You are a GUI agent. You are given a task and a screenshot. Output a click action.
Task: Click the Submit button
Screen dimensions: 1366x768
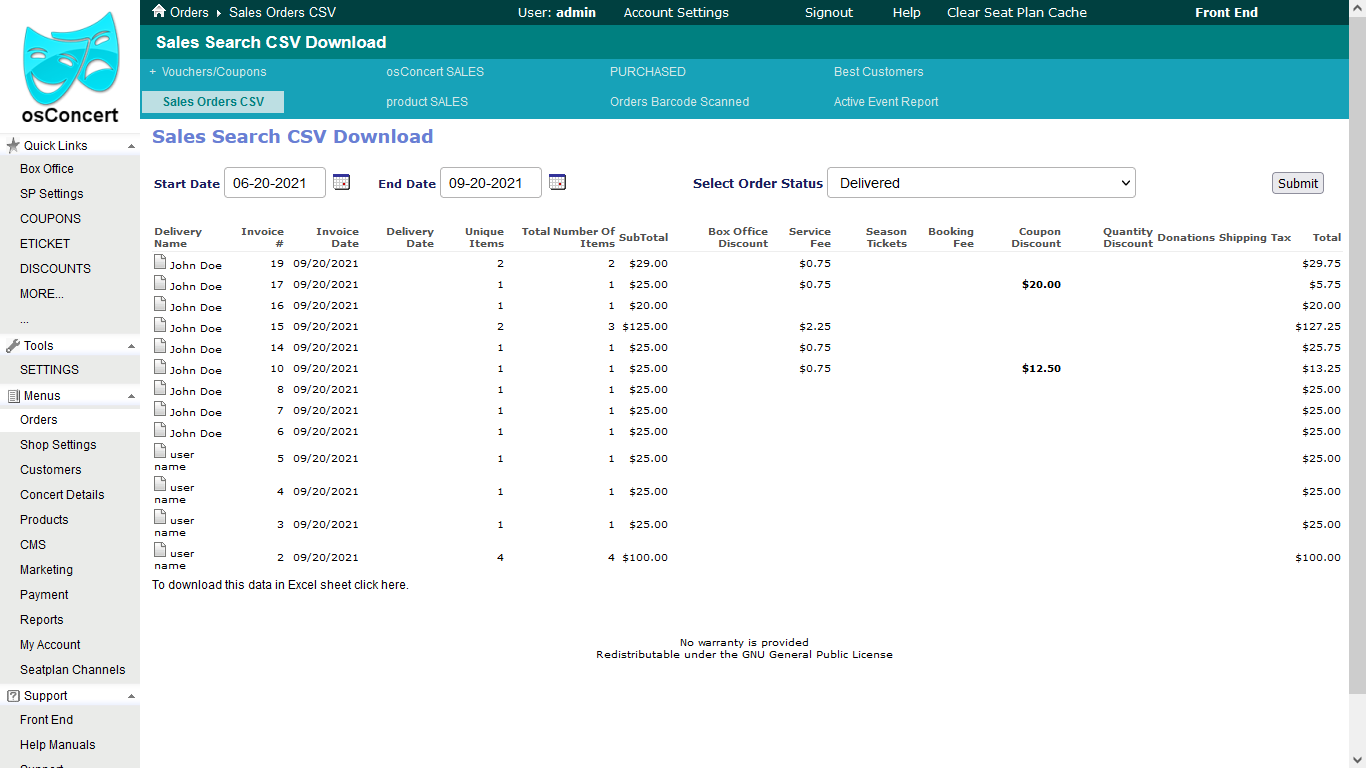(1297, 182)
